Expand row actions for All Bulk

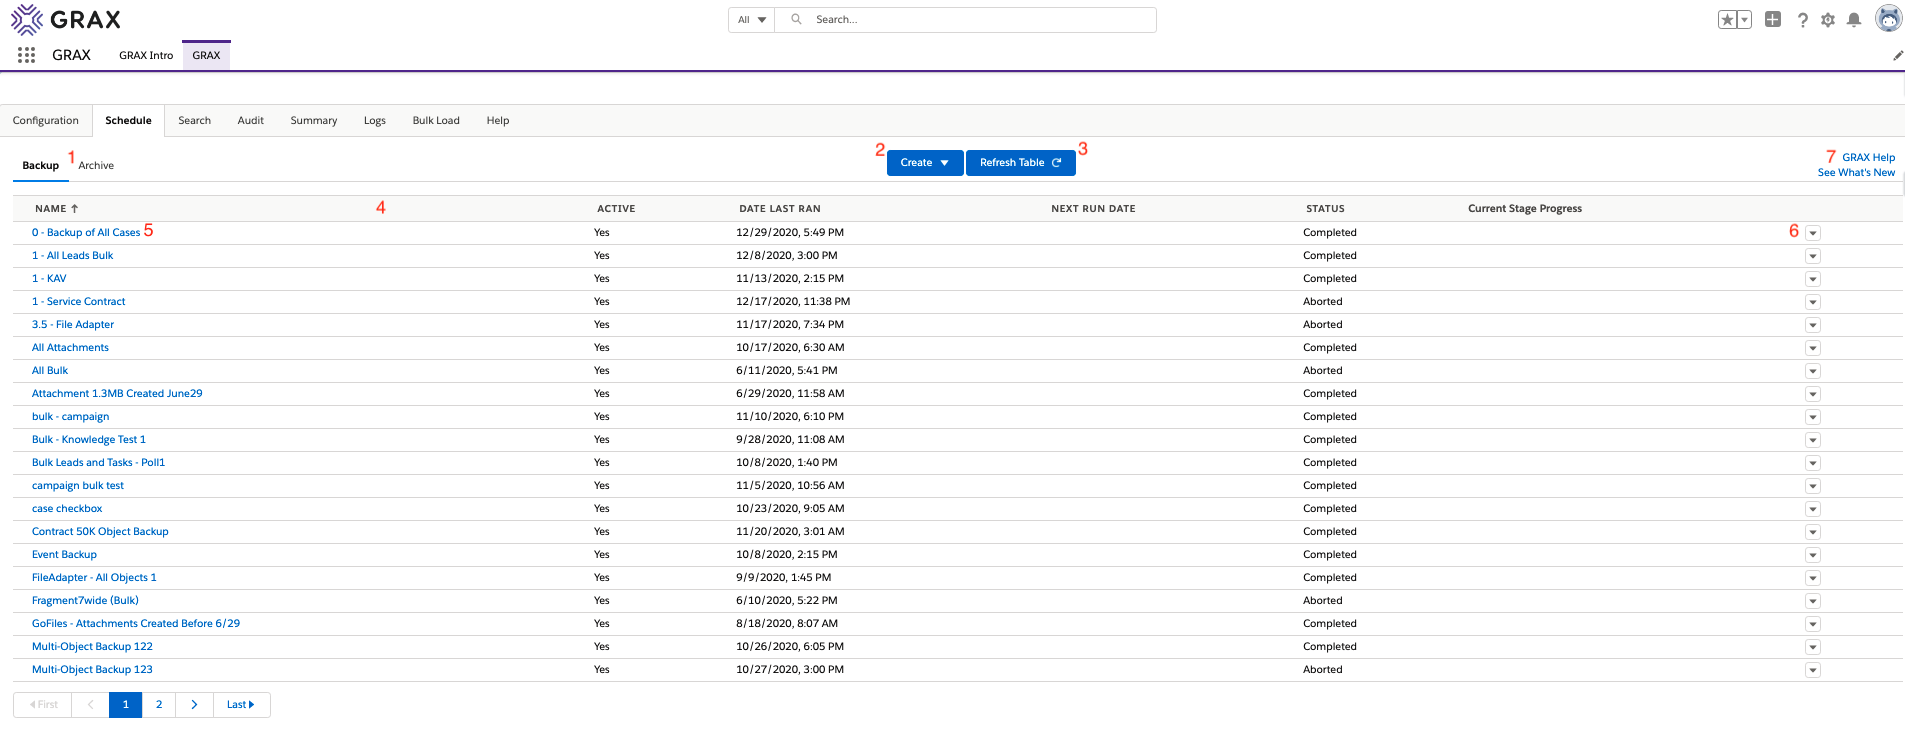point(1813,371)
